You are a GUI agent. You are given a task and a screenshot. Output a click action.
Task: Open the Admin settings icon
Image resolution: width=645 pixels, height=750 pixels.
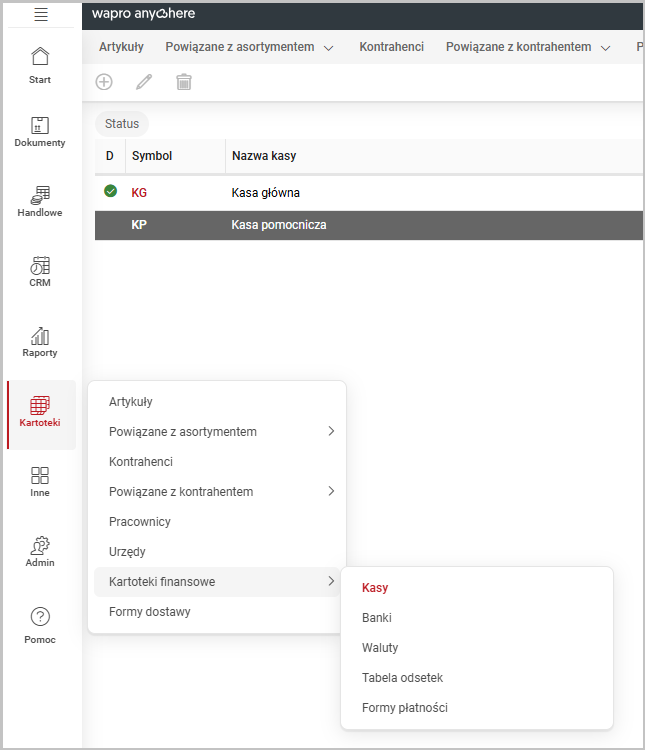40,552
